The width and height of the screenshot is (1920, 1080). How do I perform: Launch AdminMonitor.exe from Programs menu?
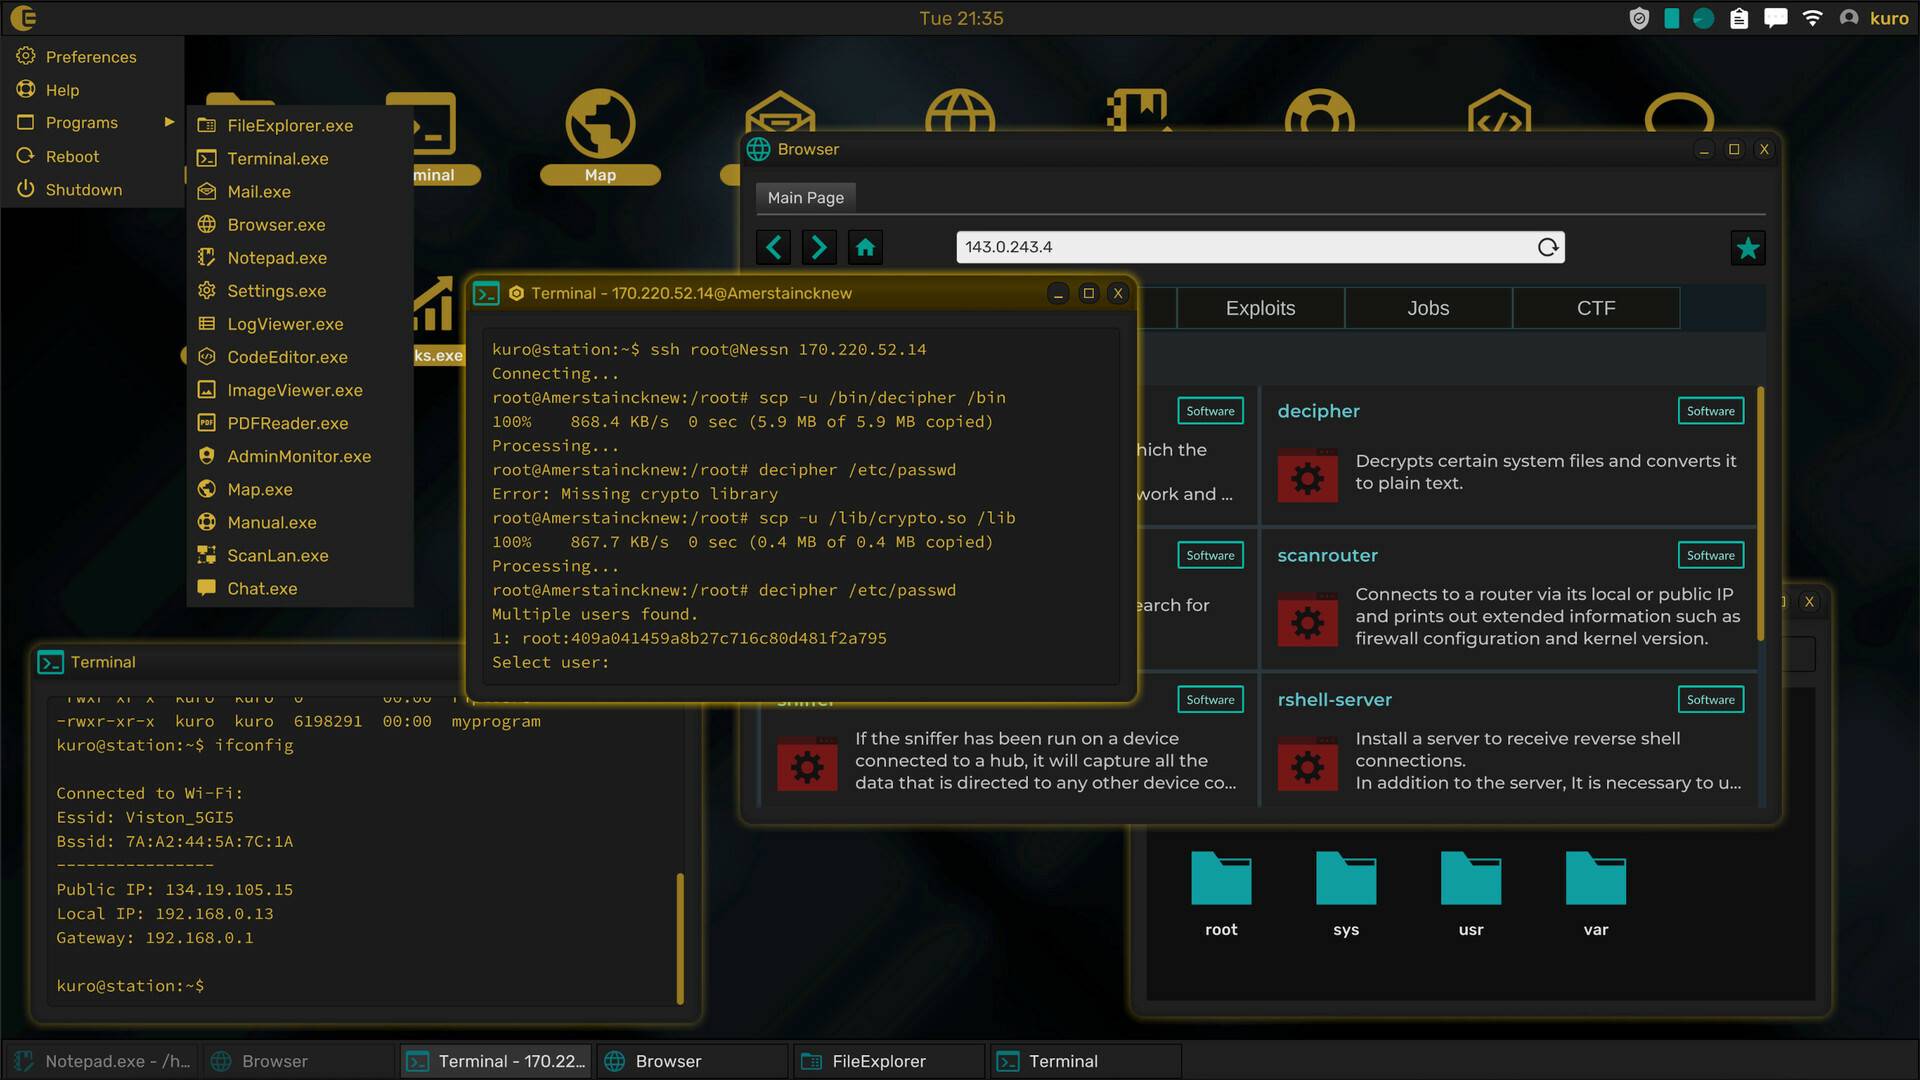tap(298, 456)
